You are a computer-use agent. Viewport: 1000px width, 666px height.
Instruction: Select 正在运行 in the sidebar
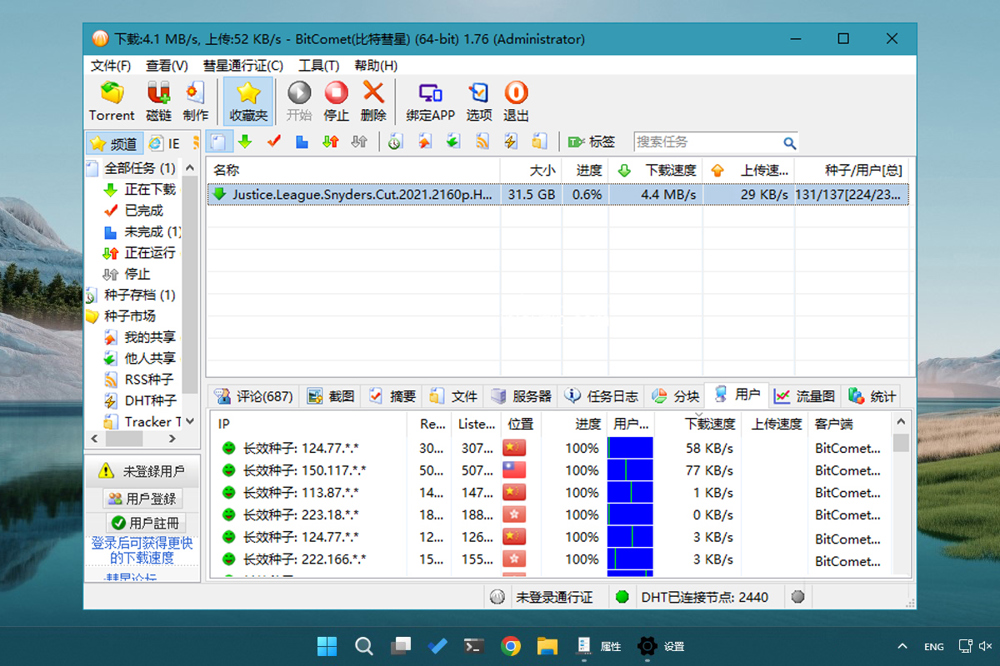click(149, 253)
